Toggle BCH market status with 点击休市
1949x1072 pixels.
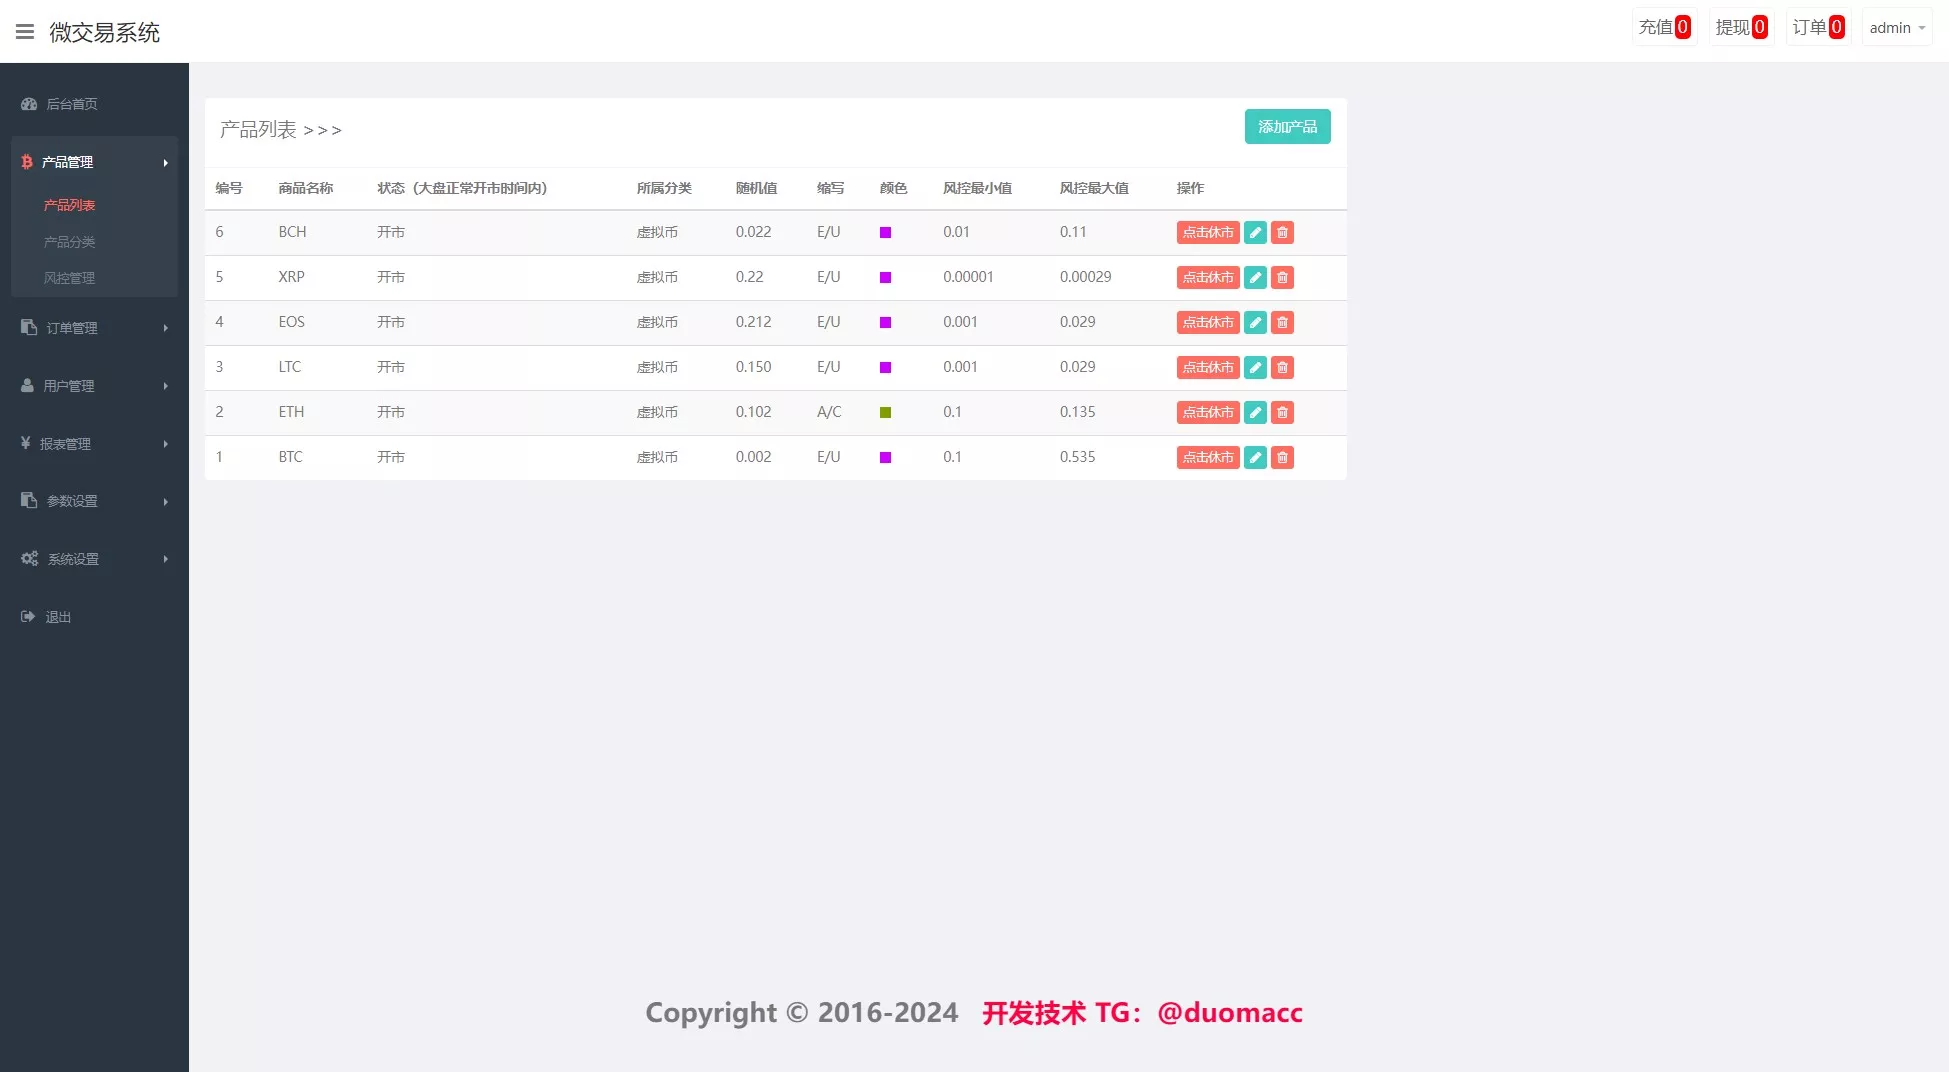pyautogui.click(x=1207, y=233)
